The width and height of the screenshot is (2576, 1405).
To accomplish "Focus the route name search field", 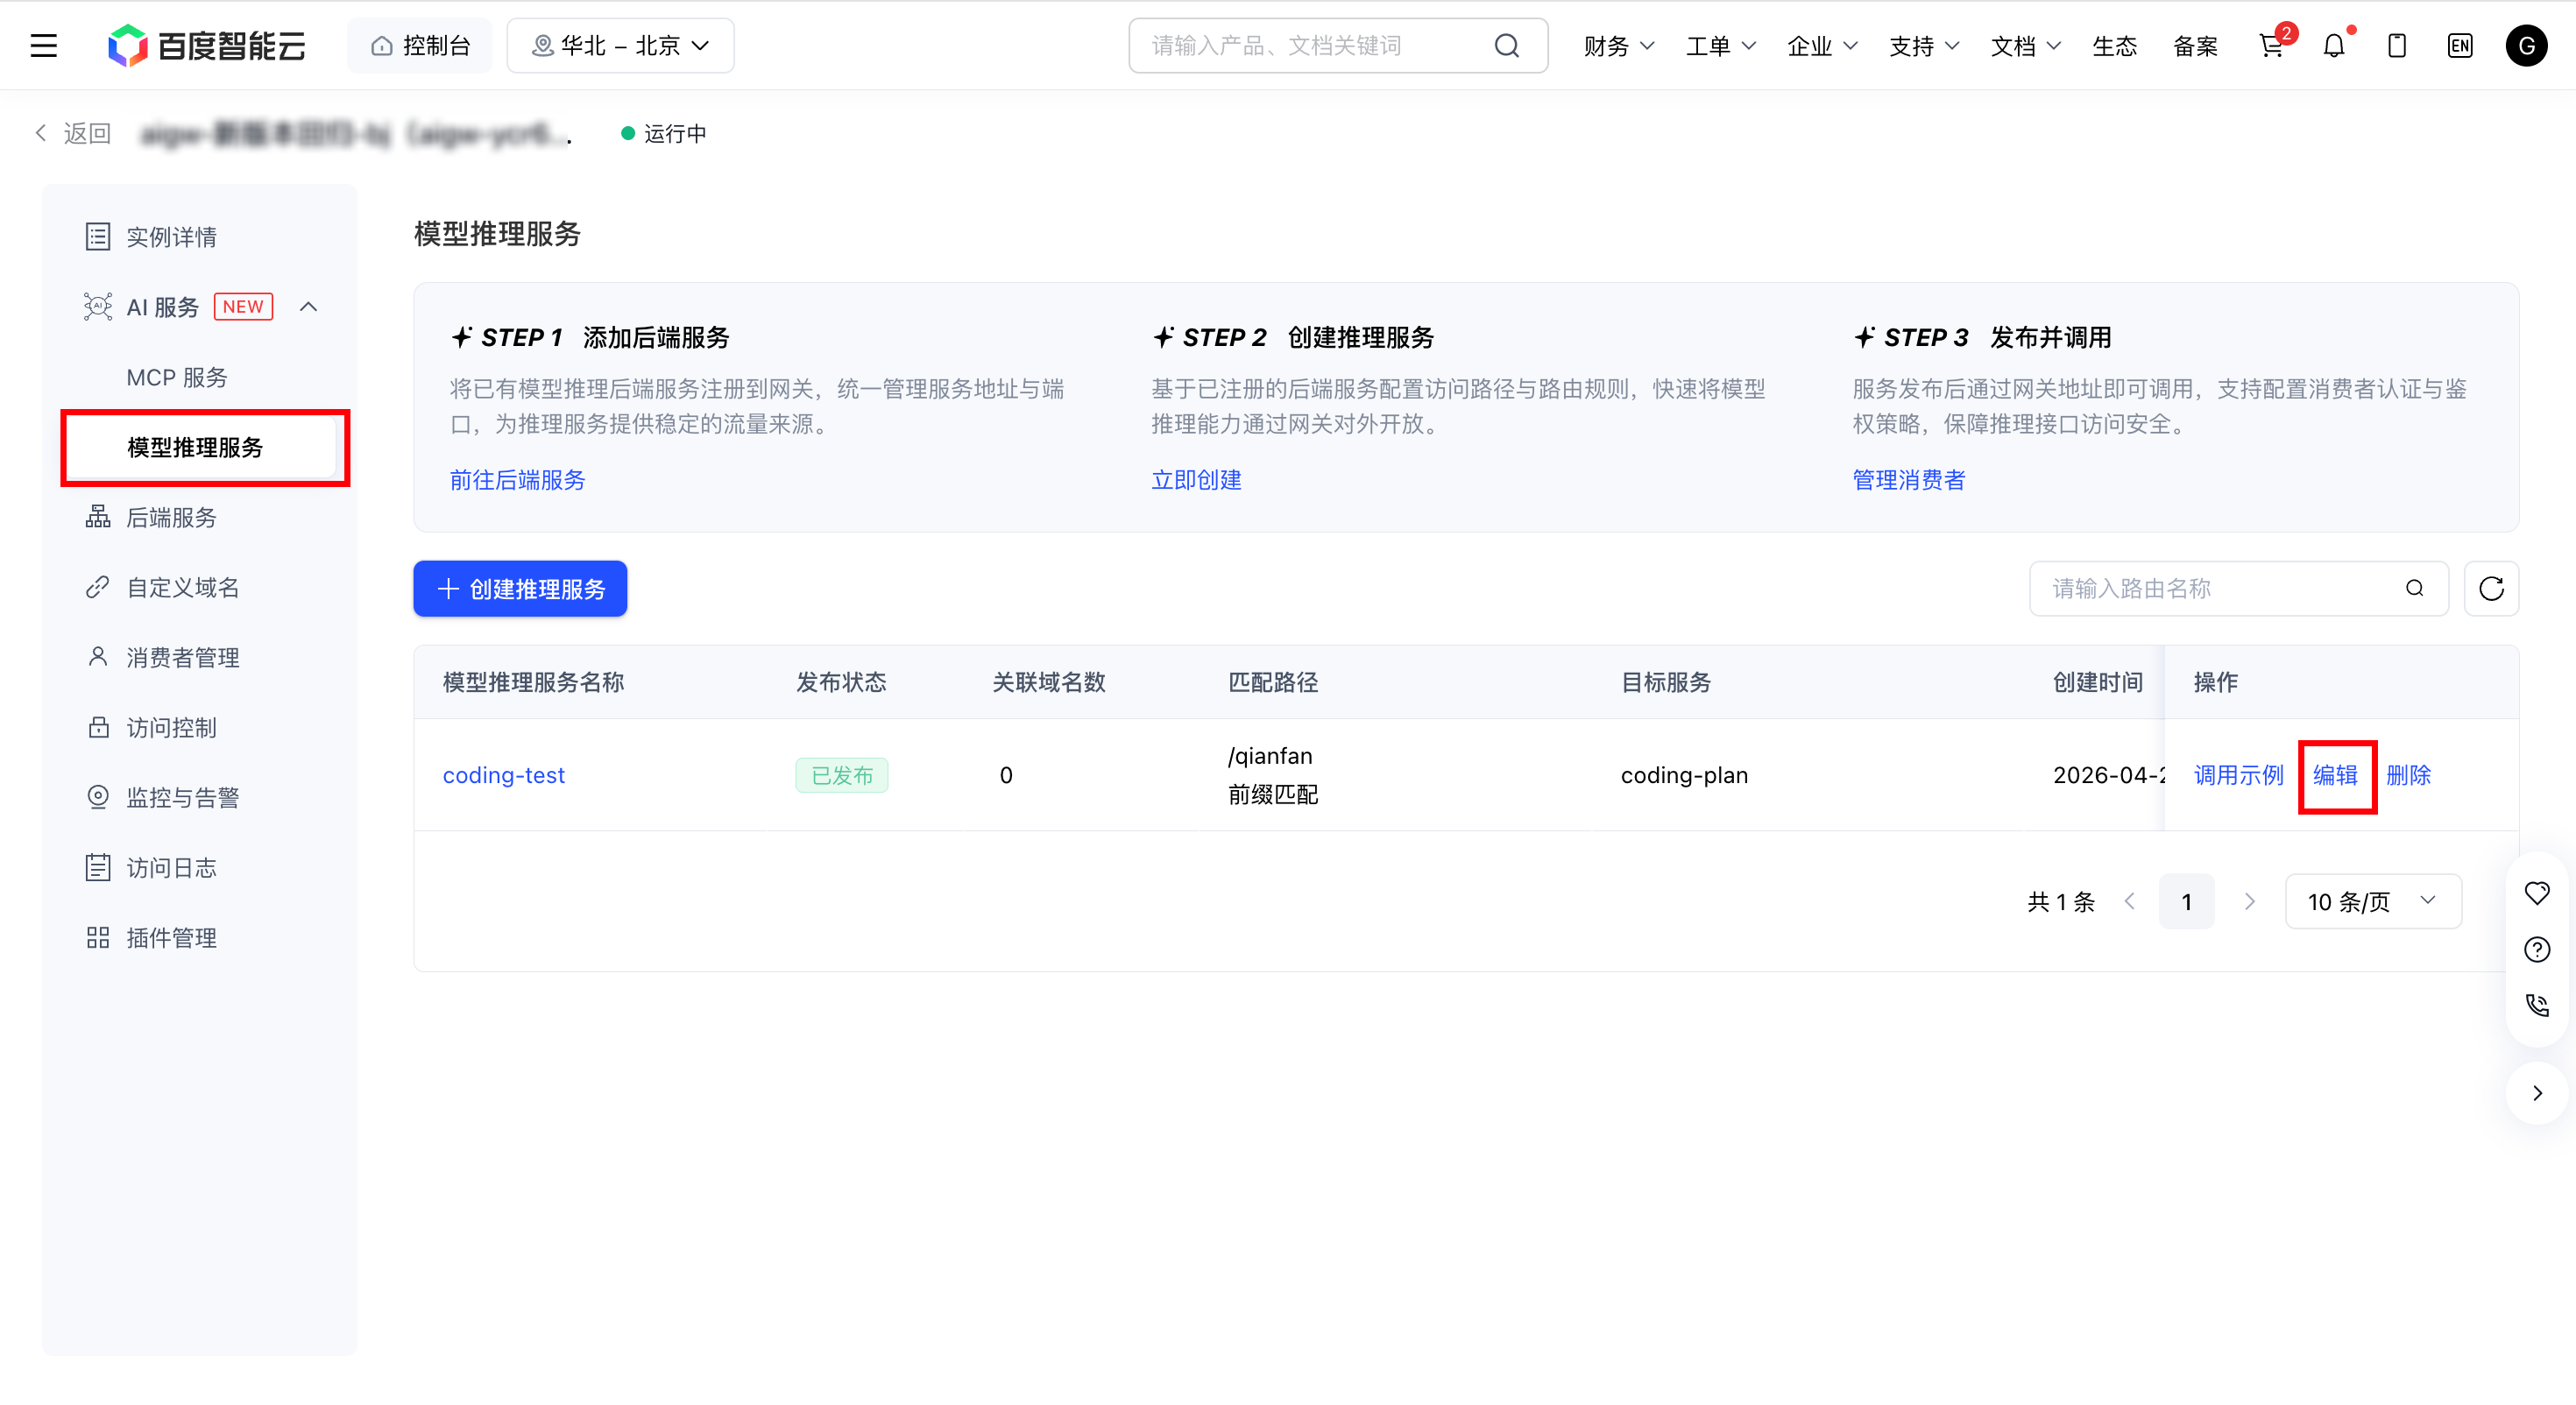I will tap(2238, 589).
